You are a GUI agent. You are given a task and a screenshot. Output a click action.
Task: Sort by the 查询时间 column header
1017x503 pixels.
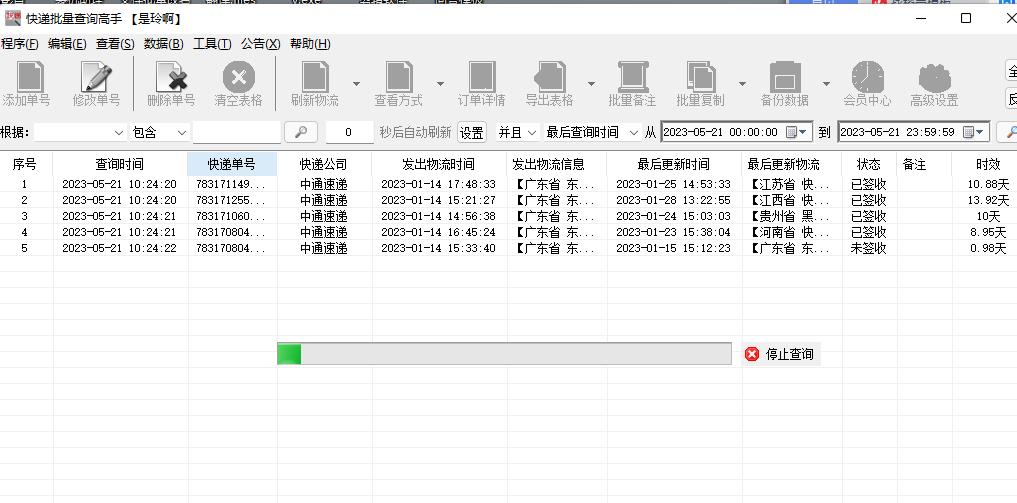coord(120,164)
